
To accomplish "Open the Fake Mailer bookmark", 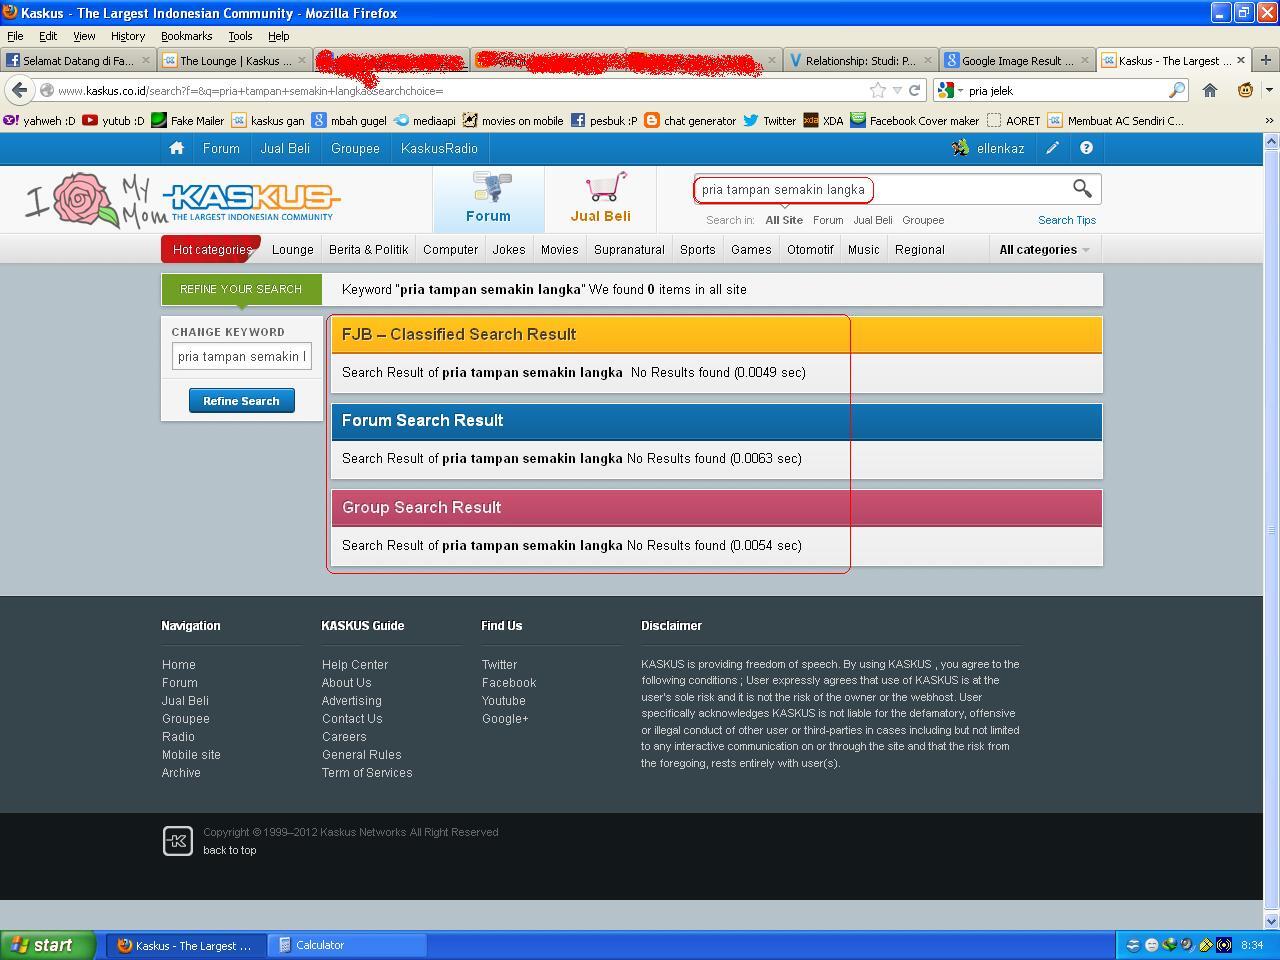I will tap(187, 120).
